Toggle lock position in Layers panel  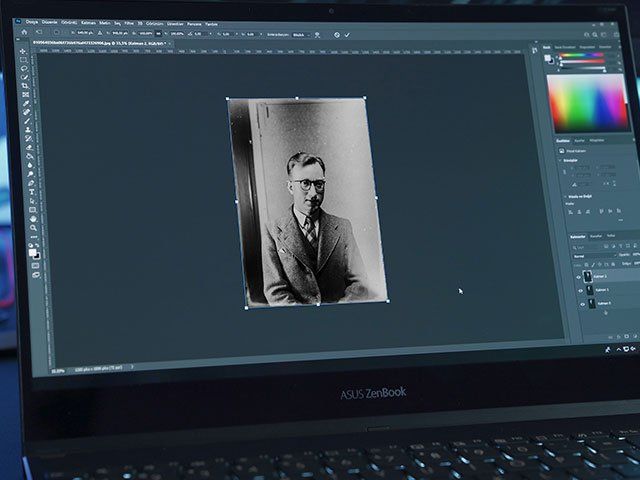point(600,264)
